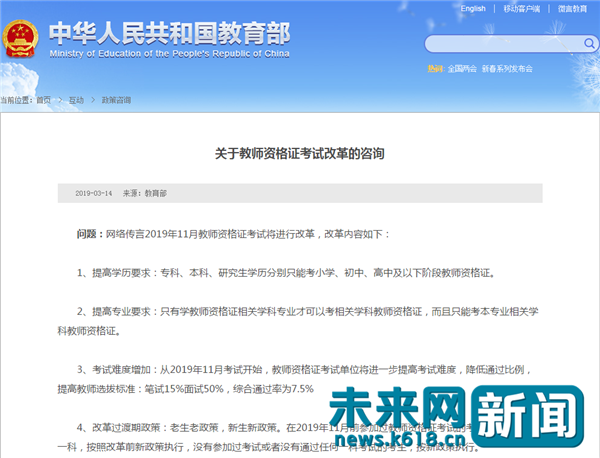Click the paragraph starting 4、改革过渡期政策
The width and height of the screenshot is (600, 458).
268,437
